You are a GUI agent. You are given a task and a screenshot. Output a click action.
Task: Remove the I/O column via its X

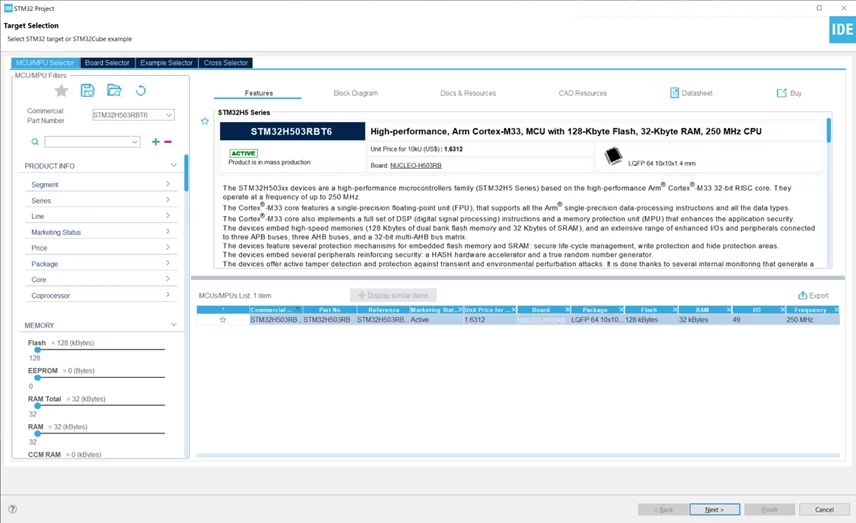click(x=782, y=310)
